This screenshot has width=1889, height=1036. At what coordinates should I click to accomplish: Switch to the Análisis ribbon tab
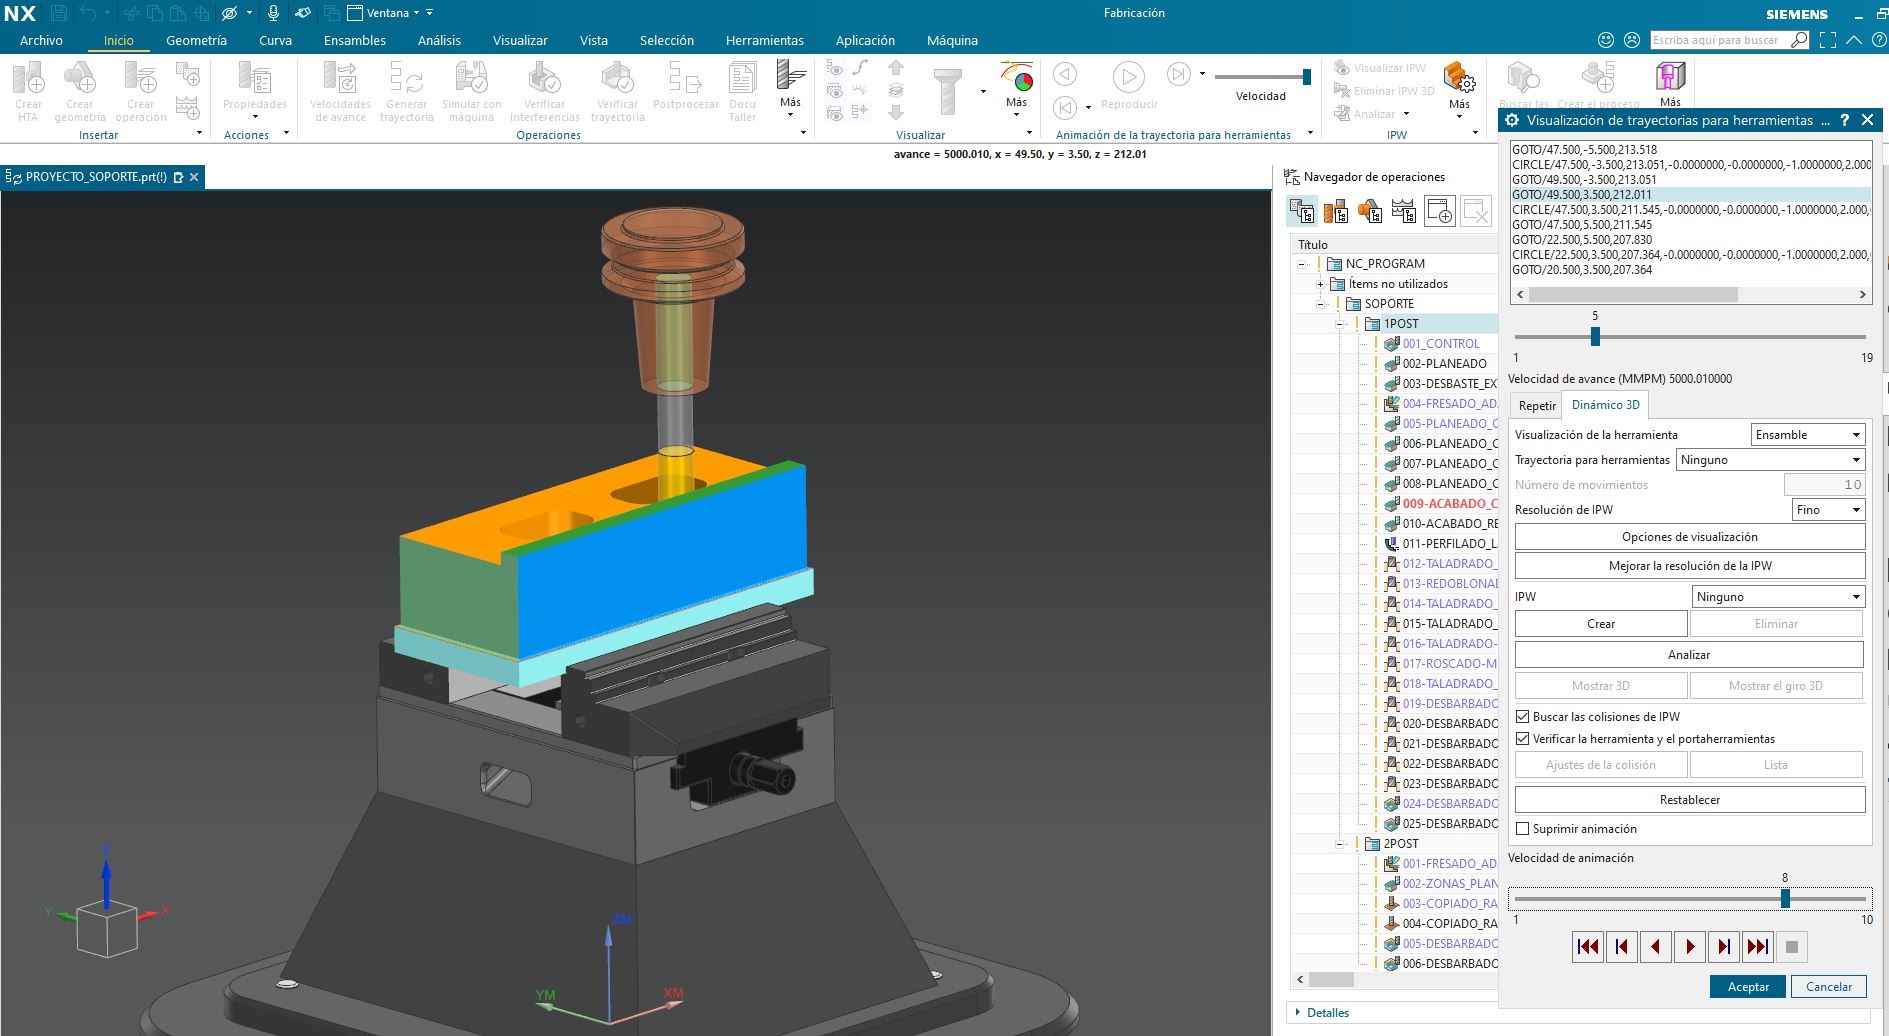coord(439,40)
